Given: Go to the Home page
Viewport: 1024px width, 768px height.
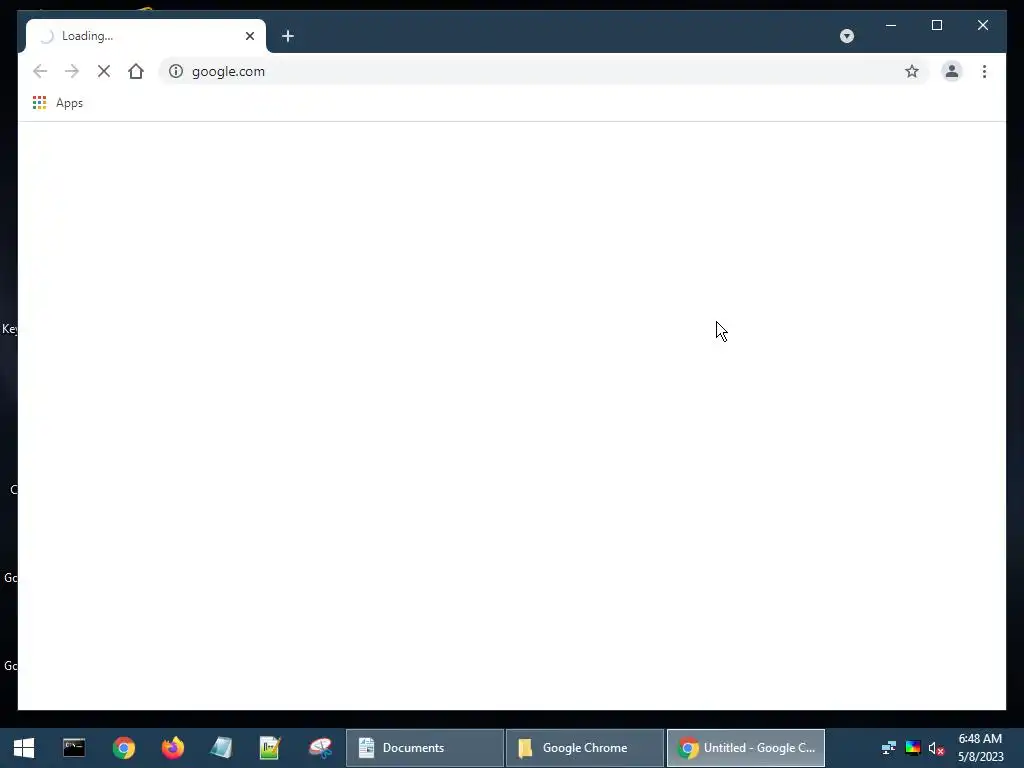Looking at the screenshot, I should tap(136, 71).
